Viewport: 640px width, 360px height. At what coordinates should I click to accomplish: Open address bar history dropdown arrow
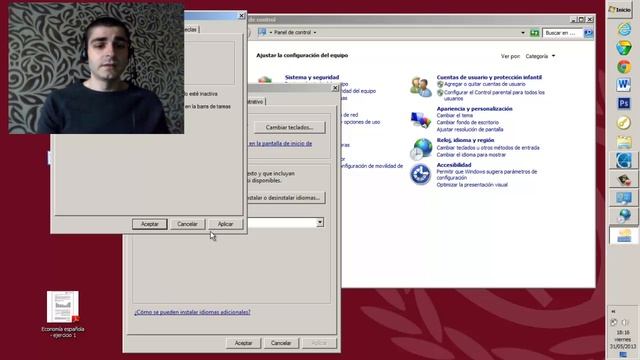click(x=523, y=33)
